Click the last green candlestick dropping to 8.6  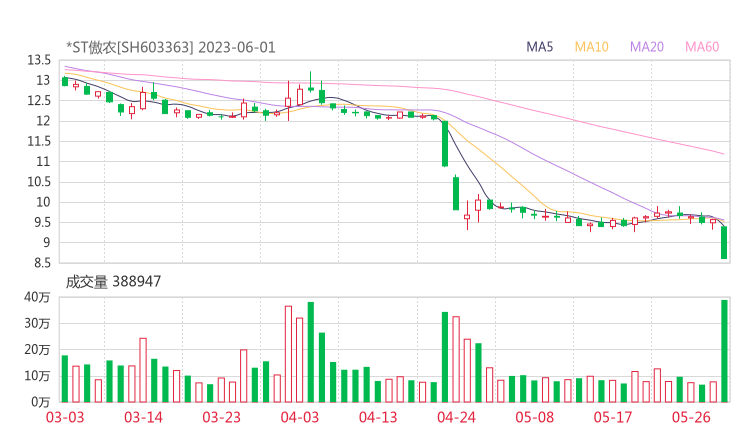[724, 242]
